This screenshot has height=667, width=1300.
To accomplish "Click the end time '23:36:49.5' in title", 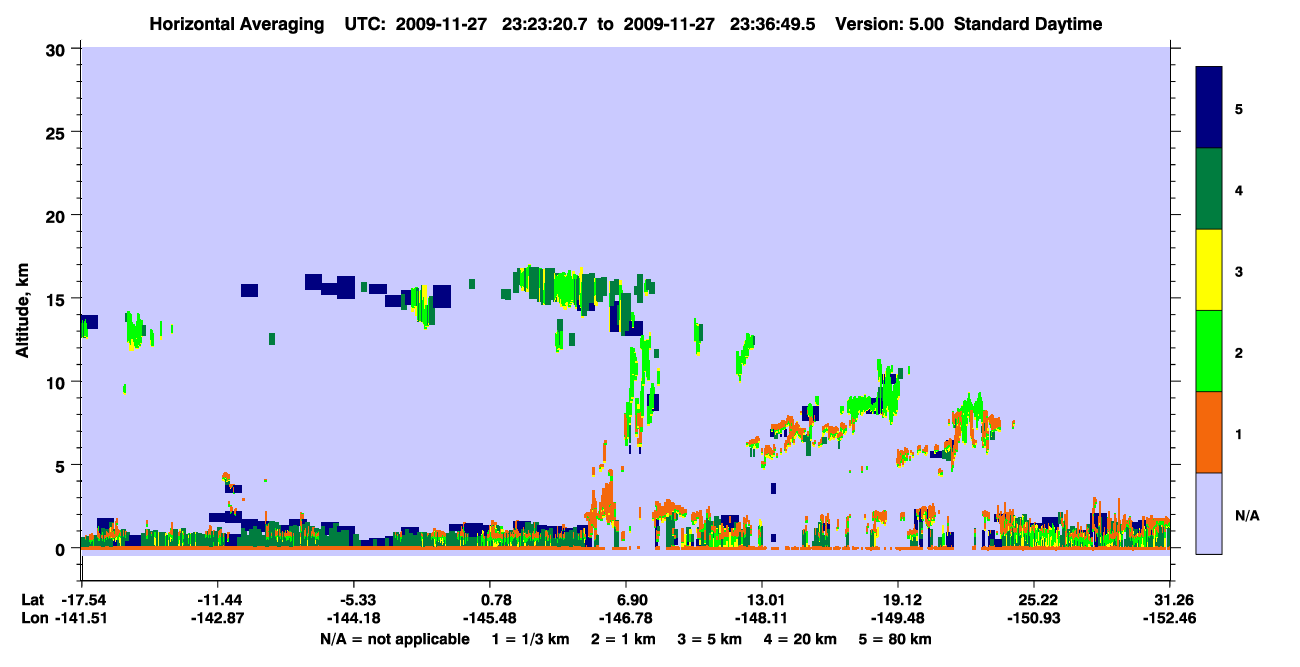I will click(774, 24).
